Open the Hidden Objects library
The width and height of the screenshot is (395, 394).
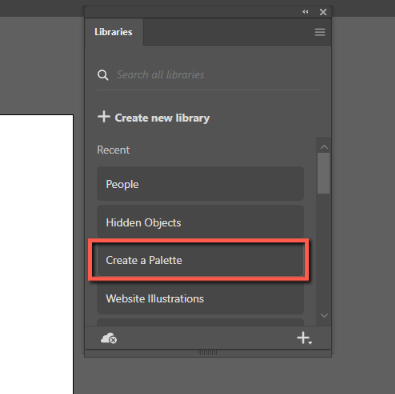coord(200,222)
